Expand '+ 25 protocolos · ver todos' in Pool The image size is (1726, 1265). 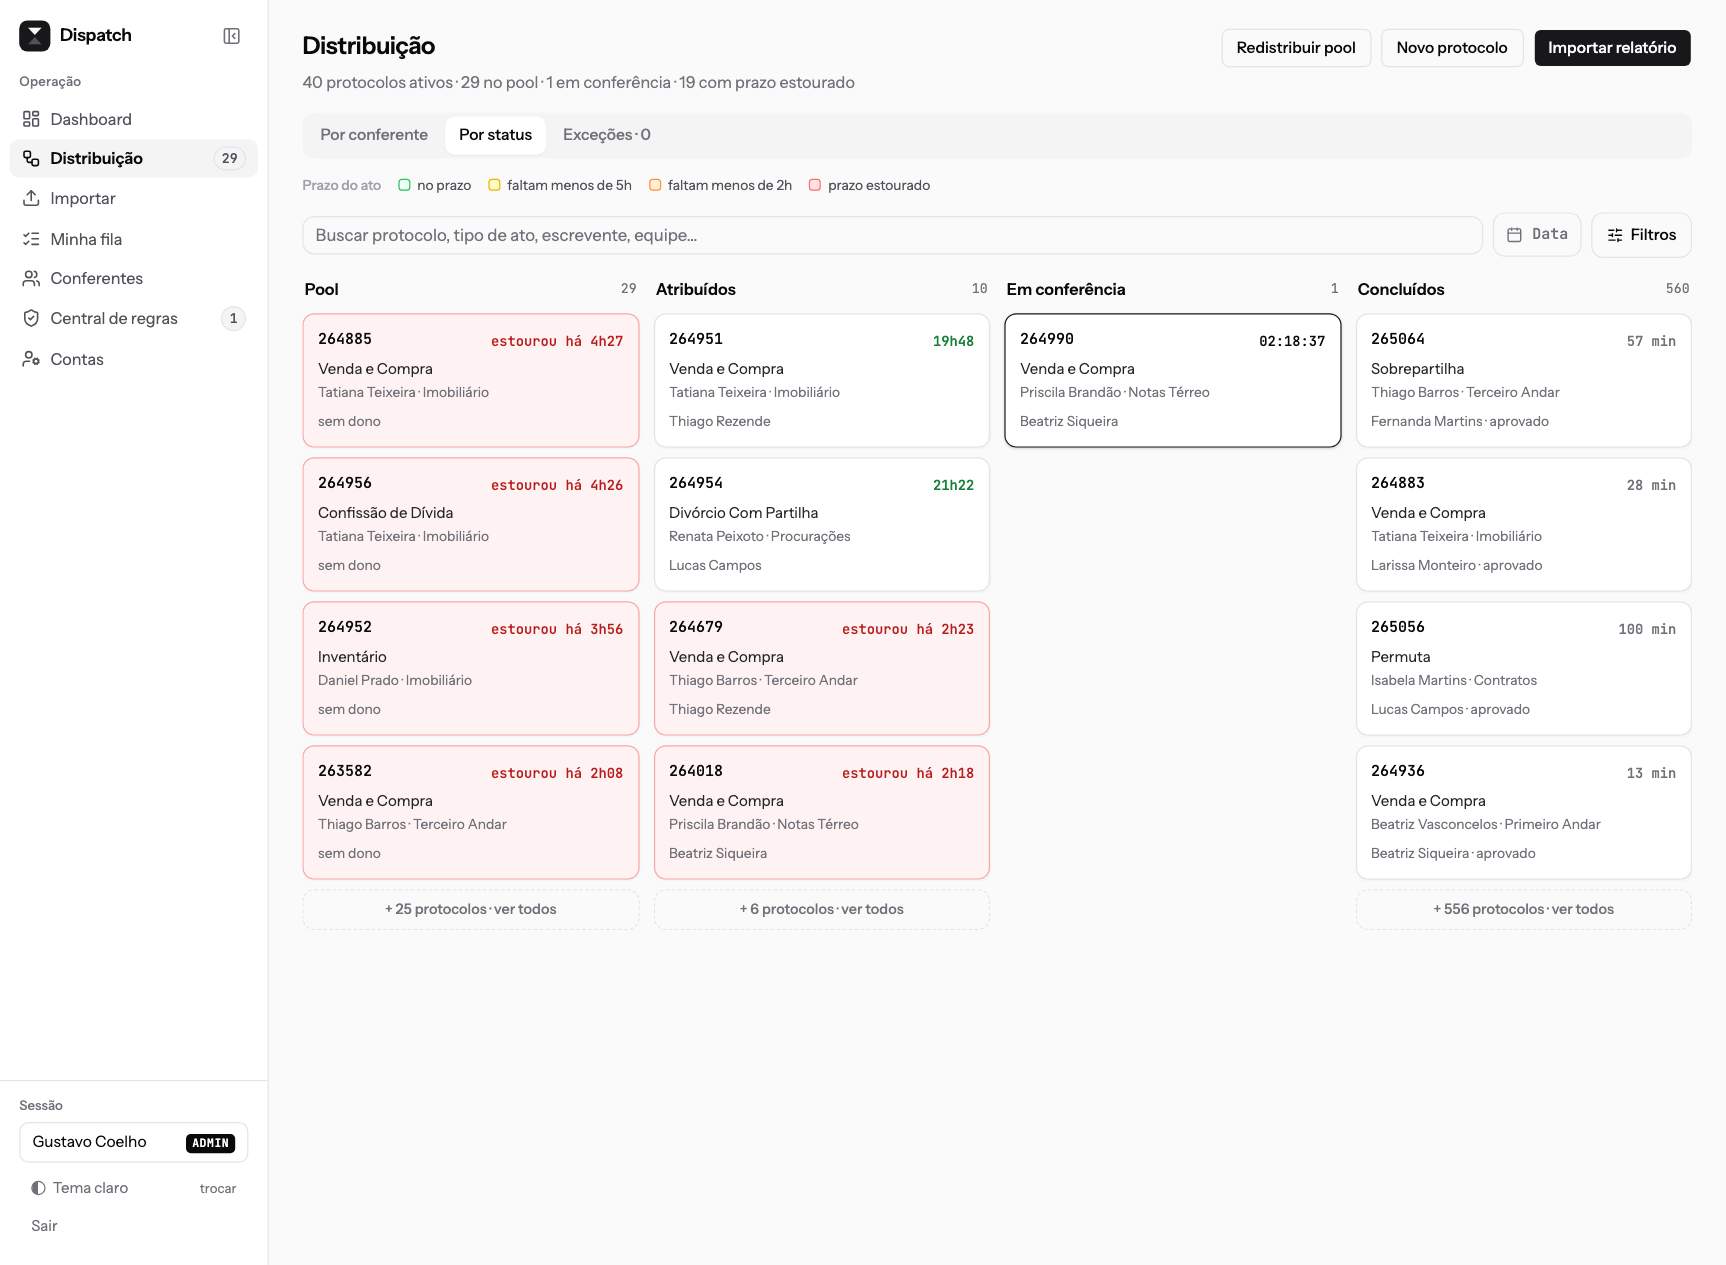pyautogui.click(x=471, y=909)
